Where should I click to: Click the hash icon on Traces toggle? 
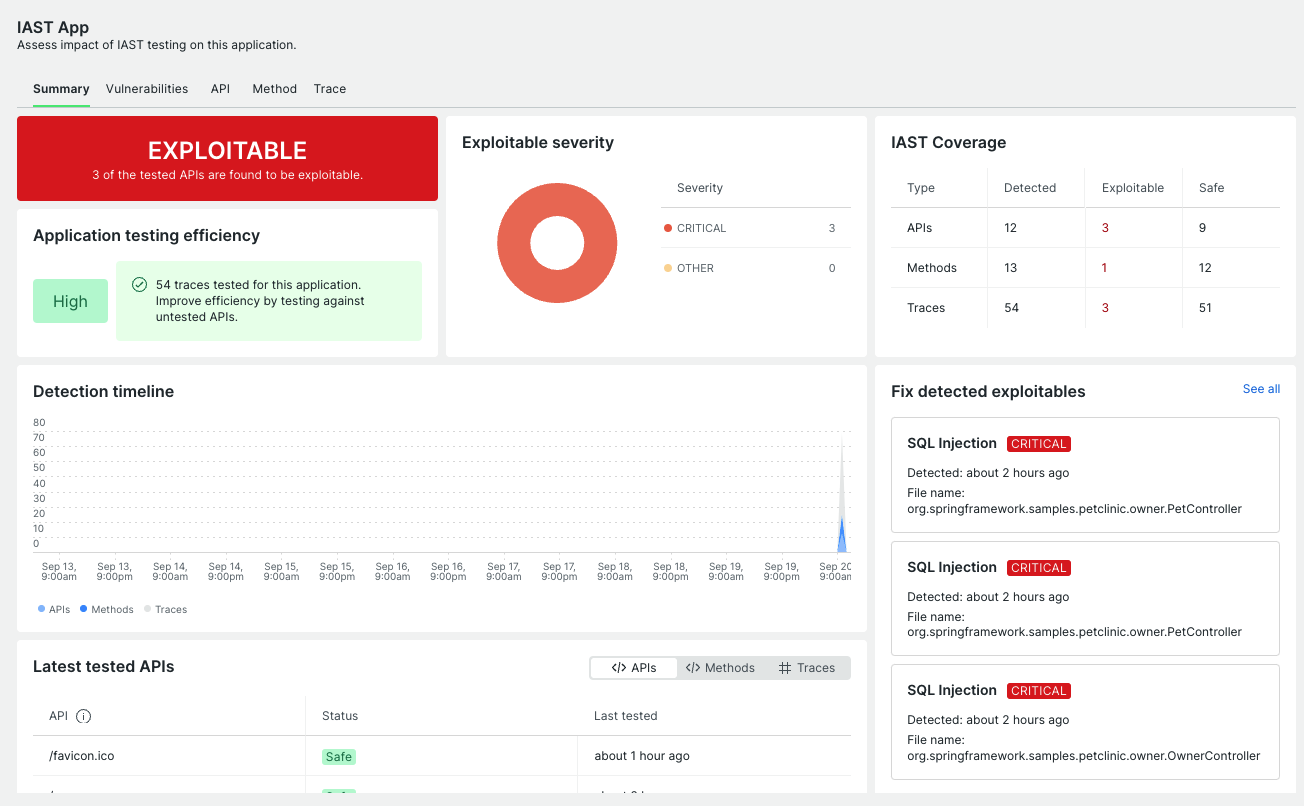pyautogui.click(x=785, y=668)
